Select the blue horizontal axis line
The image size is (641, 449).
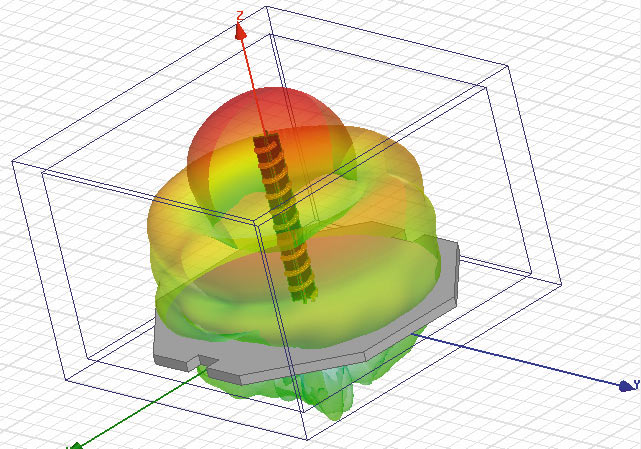(520, 362)
